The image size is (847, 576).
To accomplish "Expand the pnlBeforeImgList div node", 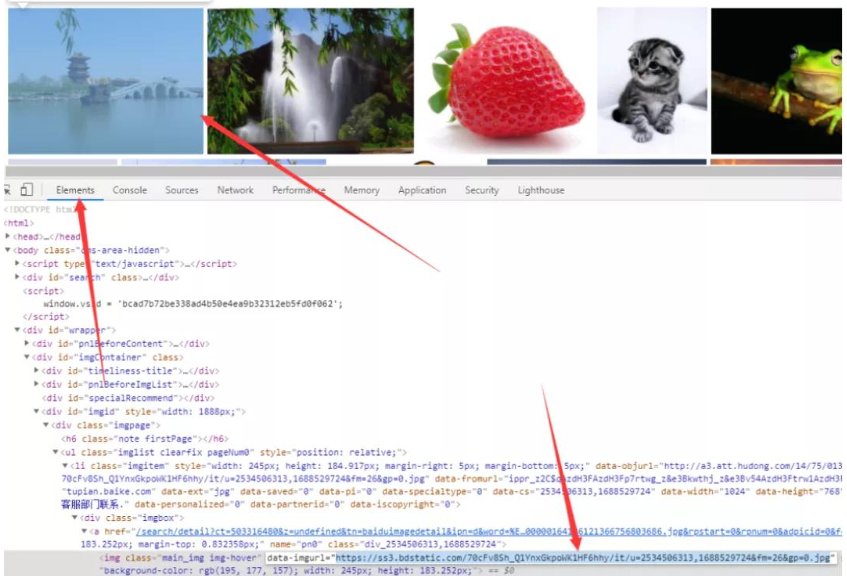I will coord(36,384).
